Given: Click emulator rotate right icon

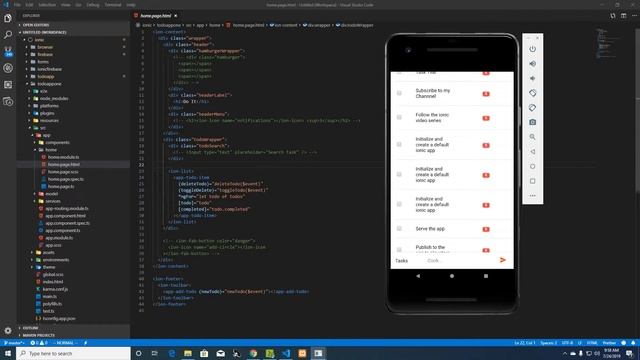Looking at the screenshot, I should tap(533, 108).
